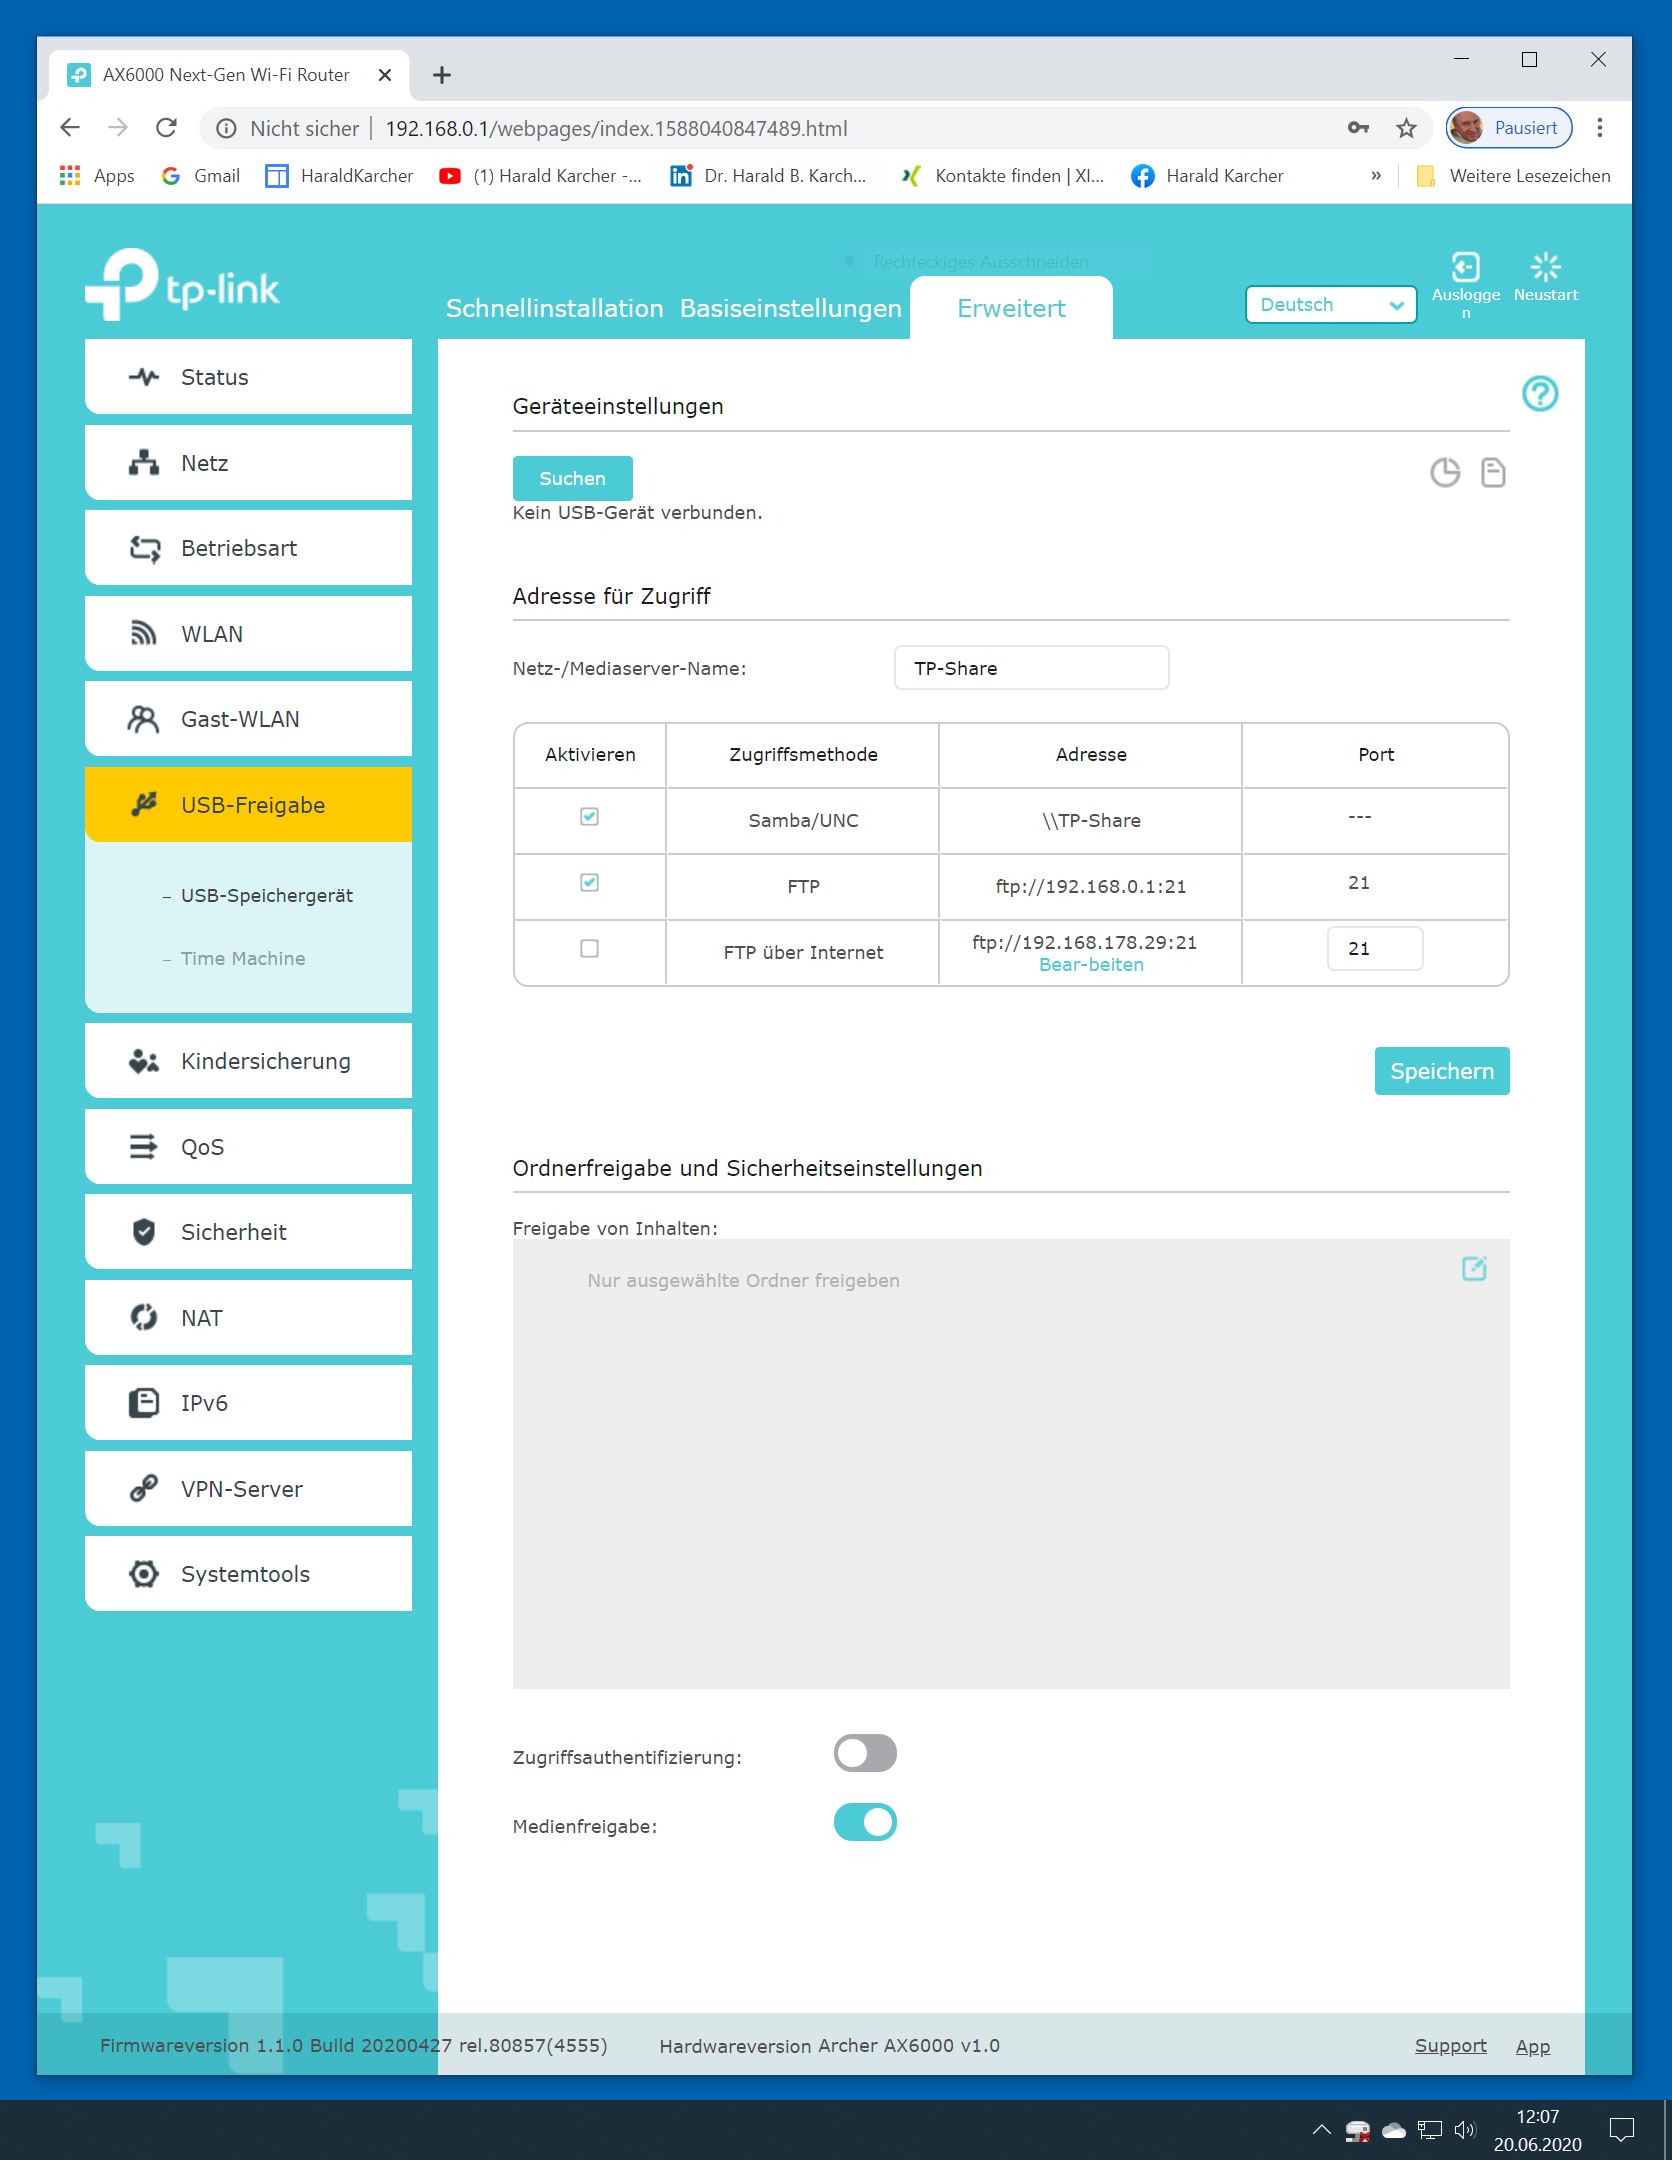1672x2160 pixels.
Task: Turn off the Medienfreigabe toggle
Action: point(865,1822)
